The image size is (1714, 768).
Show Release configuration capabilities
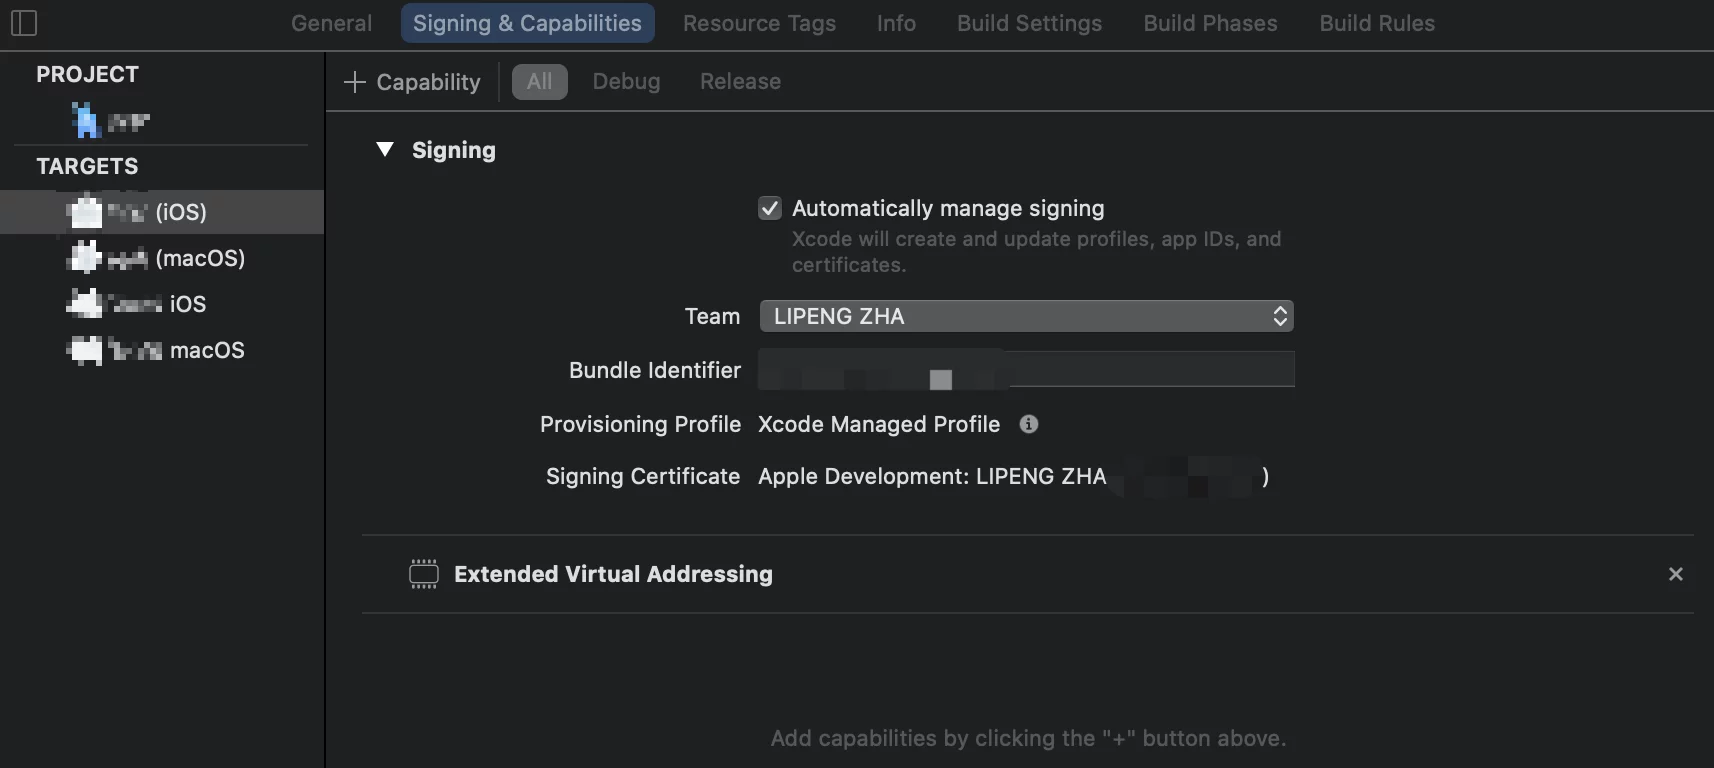740,82
